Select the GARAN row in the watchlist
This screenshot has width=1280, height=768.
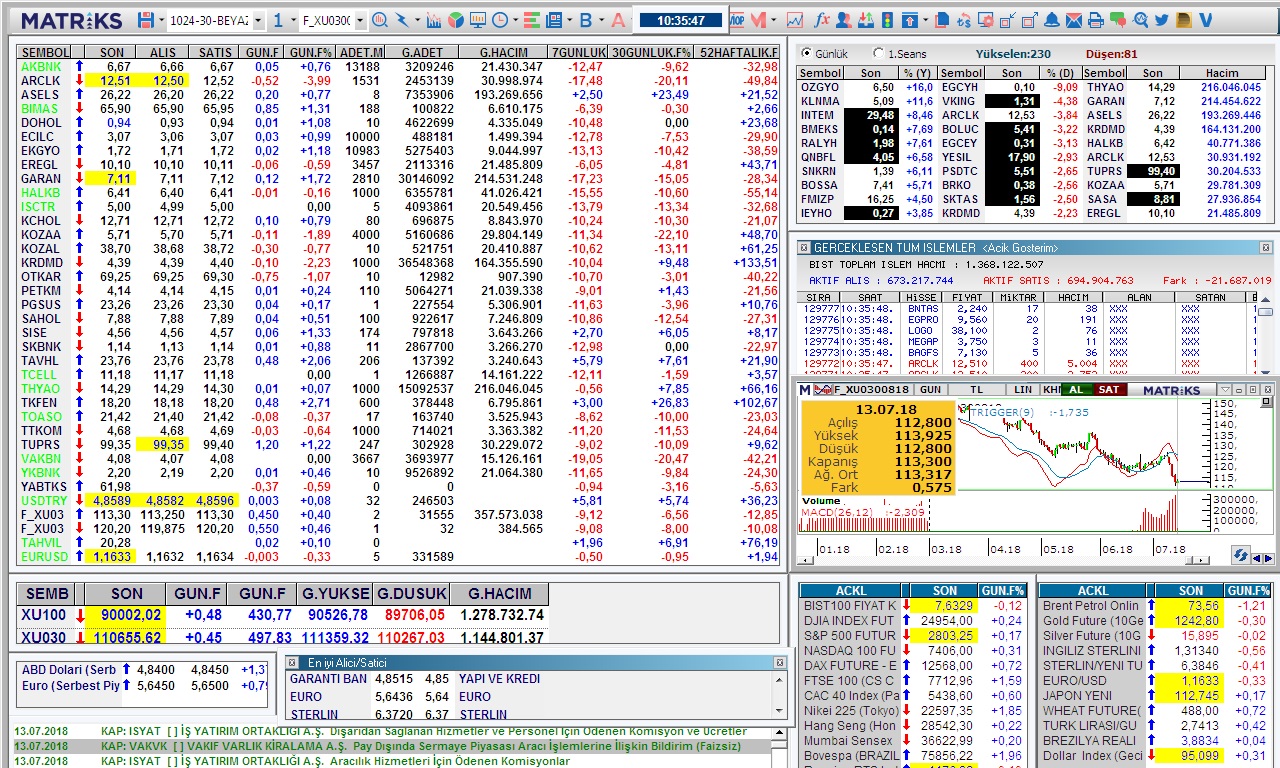[x=398, y=178]
